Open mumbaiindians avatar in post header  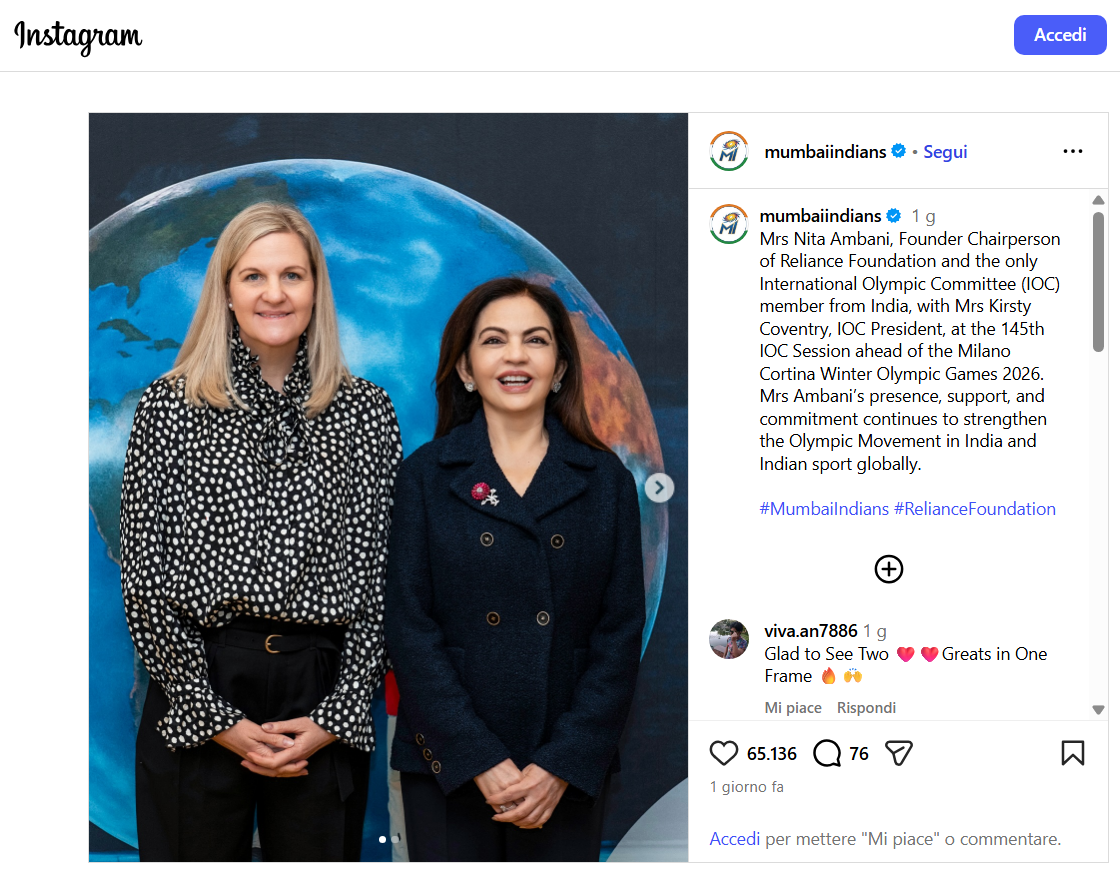click(729, 151)
